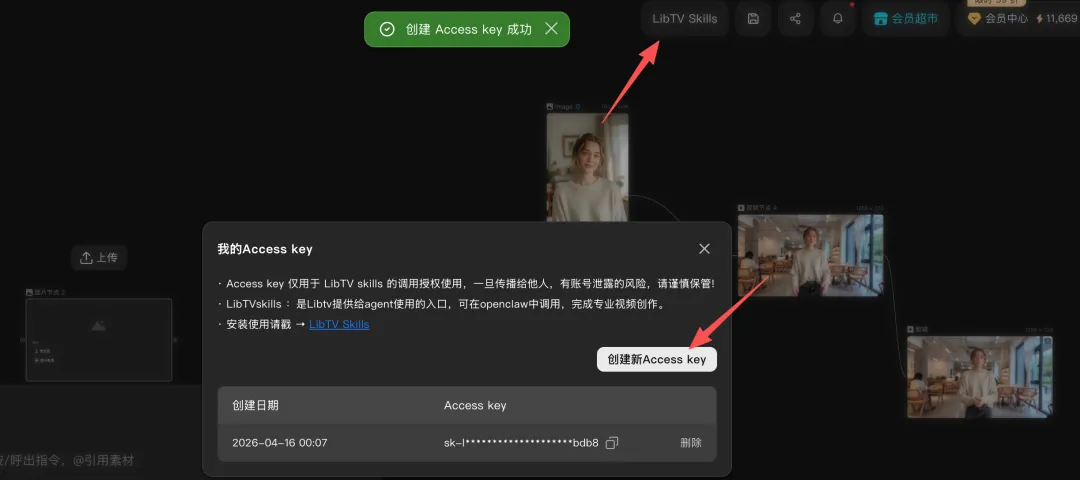
Task: Click the Image node label icon
Action: 550,107
